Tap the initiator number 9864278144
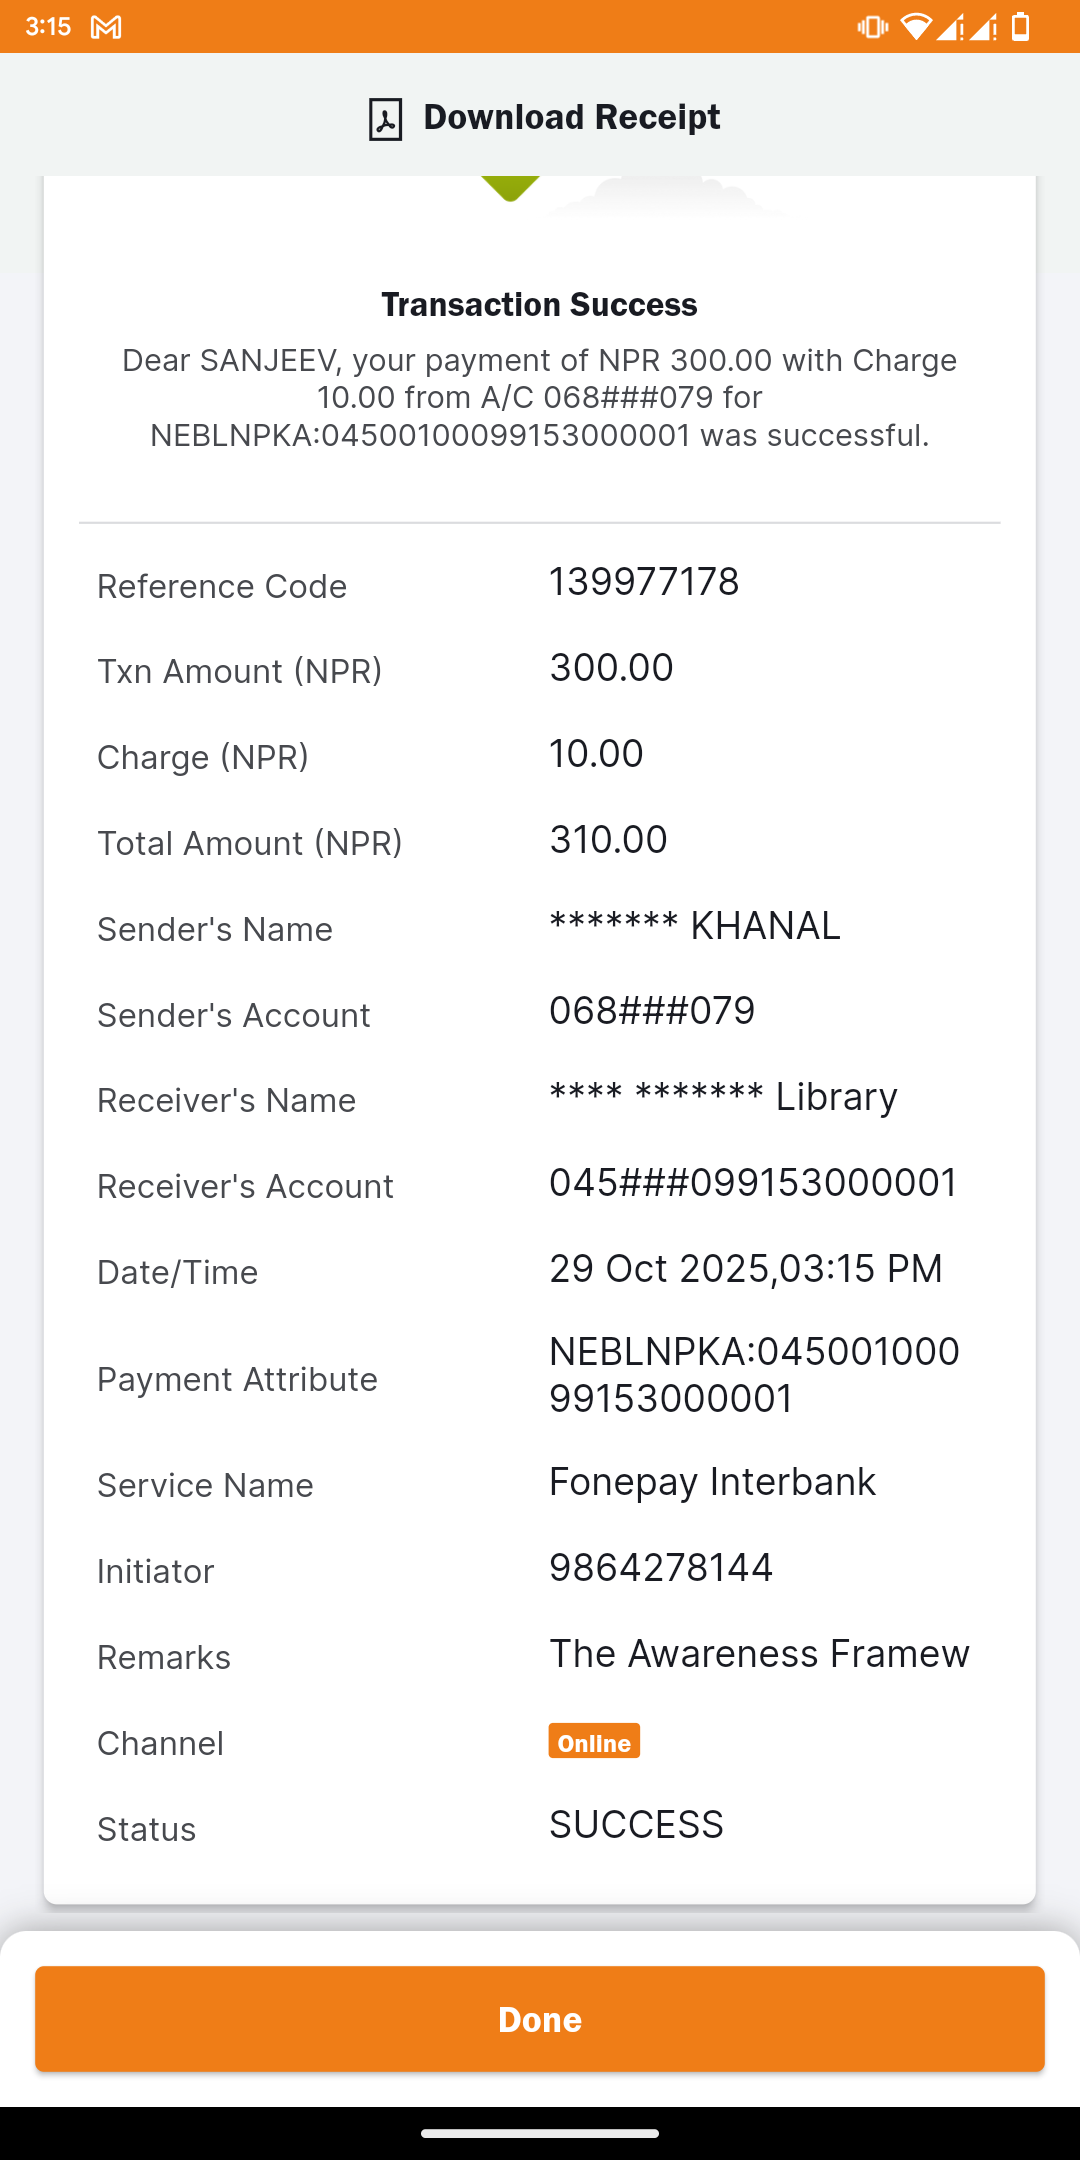Viewport: 1080px width, 2160px height. tap(661, 1568)
